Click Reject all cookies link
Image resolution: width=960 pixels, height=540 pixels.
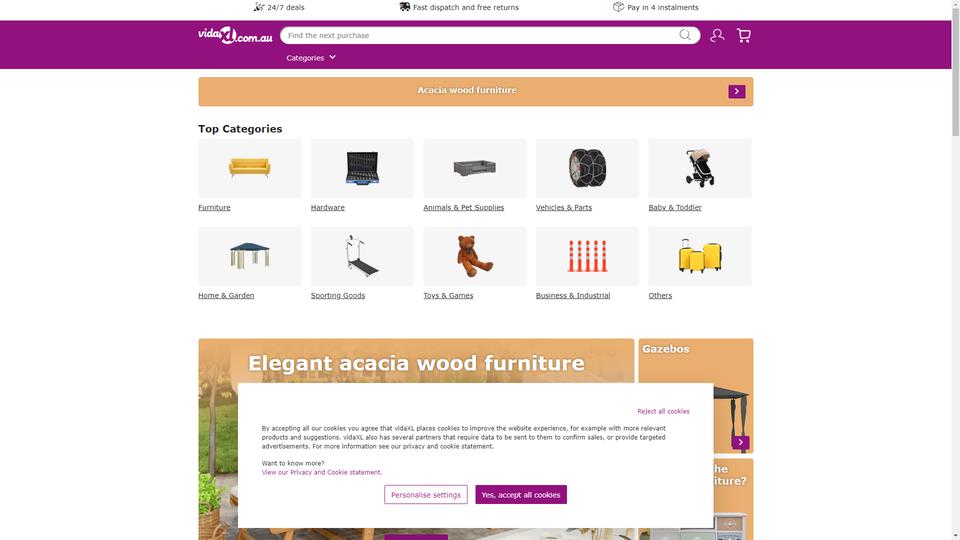click(x=663, y=411)
